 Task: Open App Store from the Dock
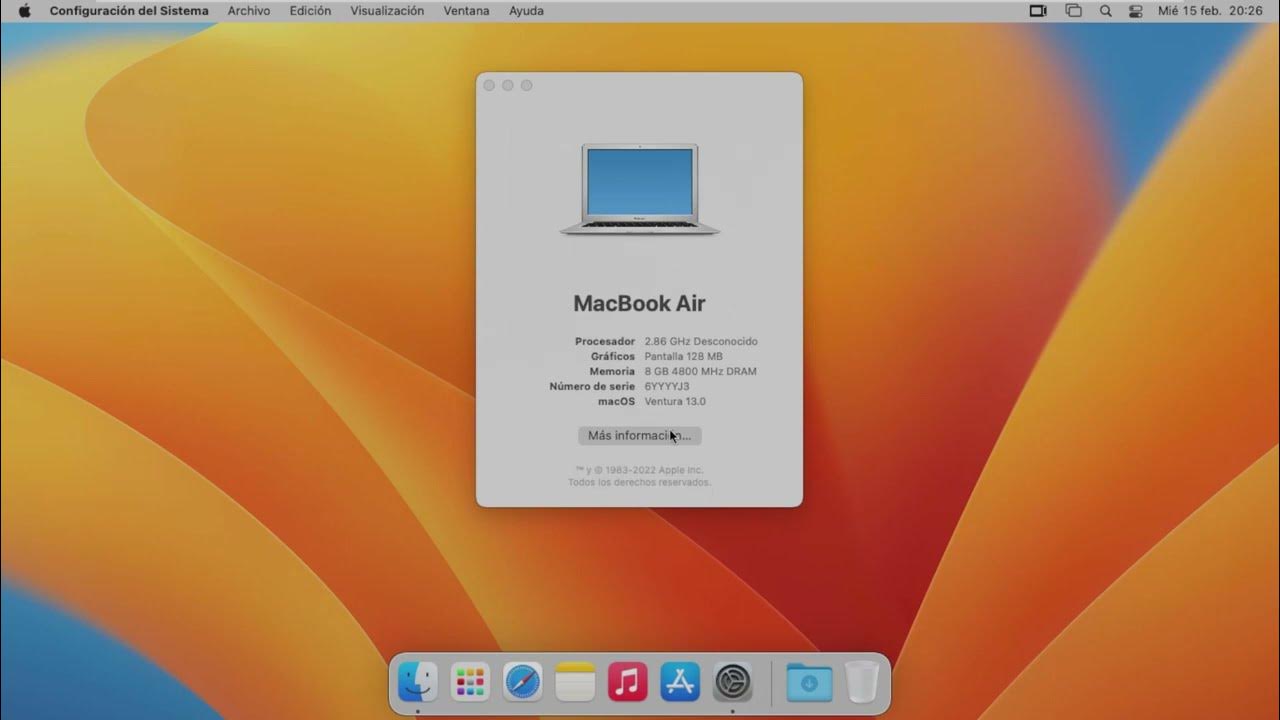tap(680, 682)
